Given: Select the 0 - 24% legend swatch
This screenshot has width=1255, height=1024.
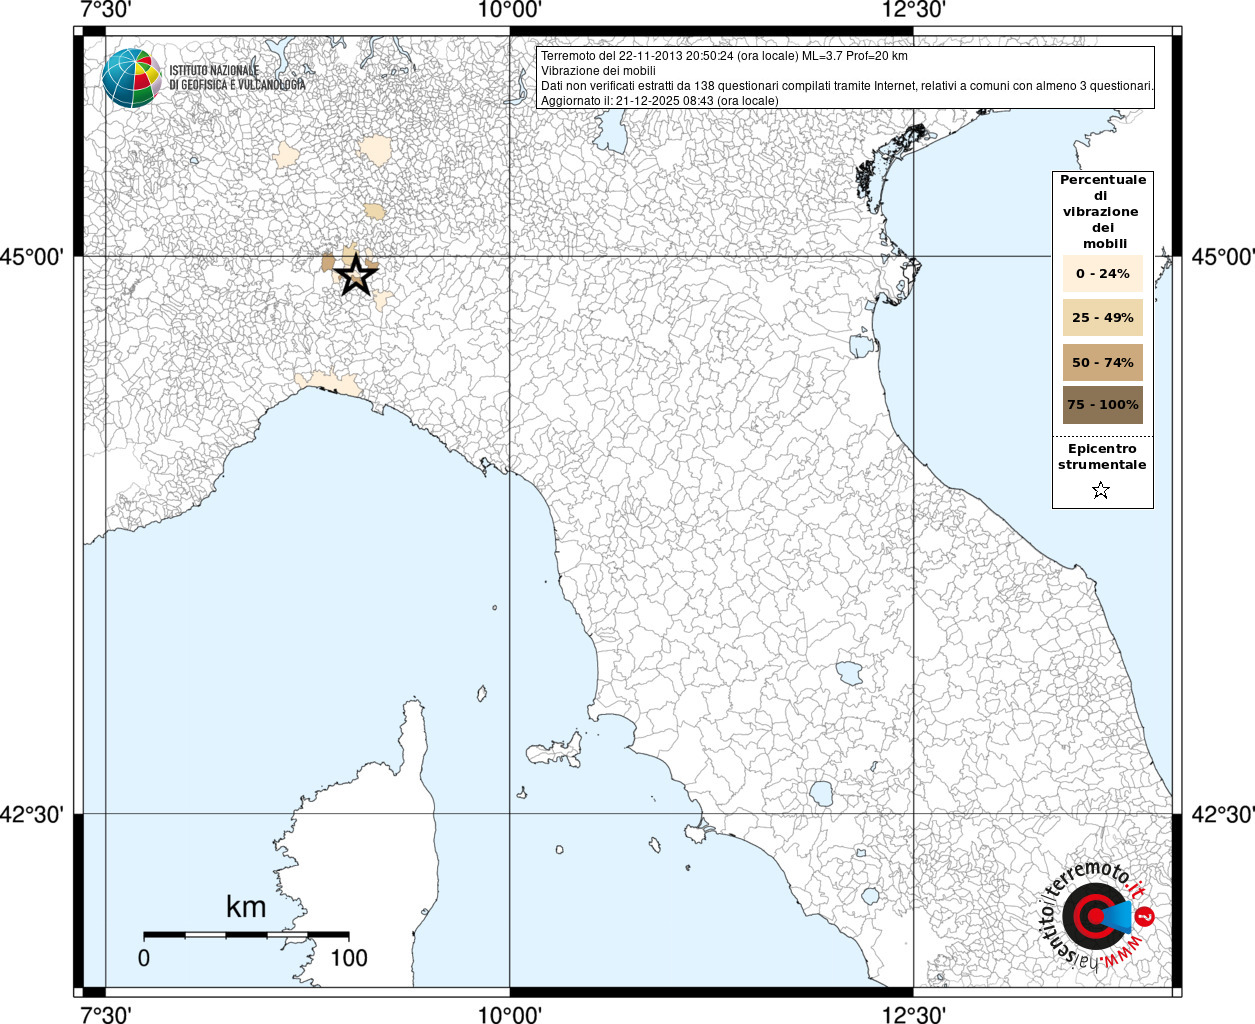Looking at the screenshot, I should tap(1103, 273).
